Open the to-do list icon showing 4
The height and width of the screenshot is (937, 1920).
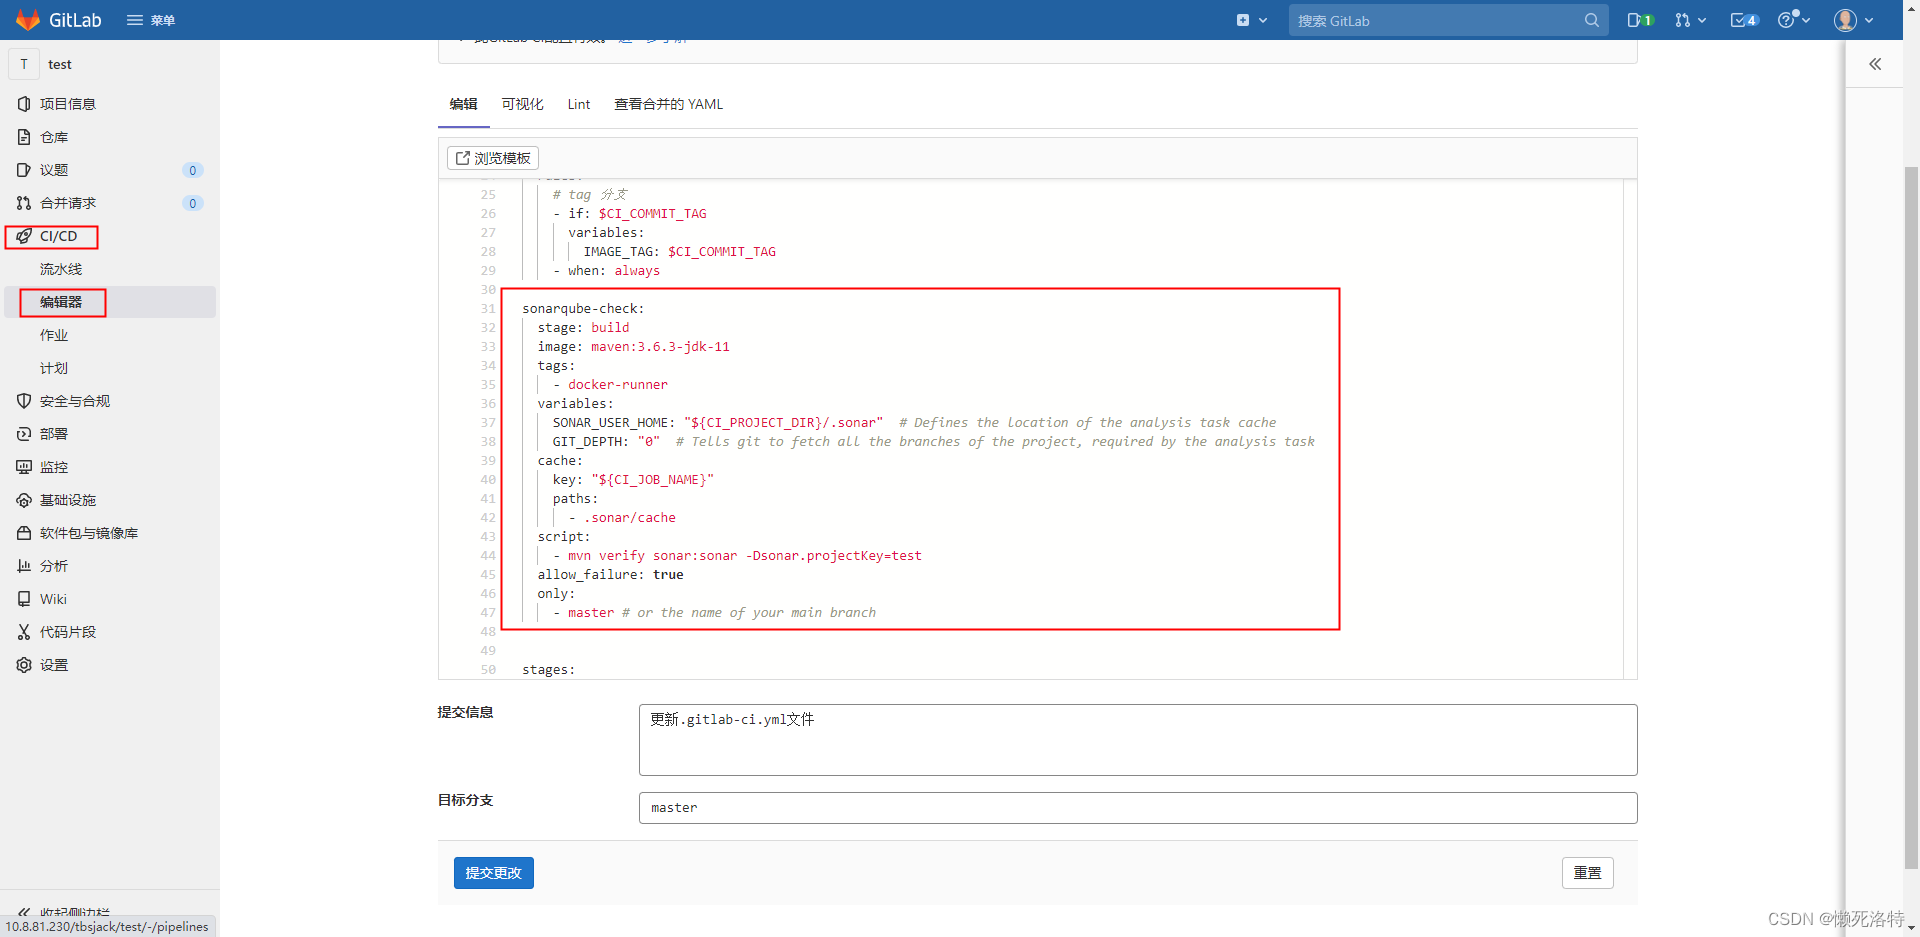(1745, 20)
